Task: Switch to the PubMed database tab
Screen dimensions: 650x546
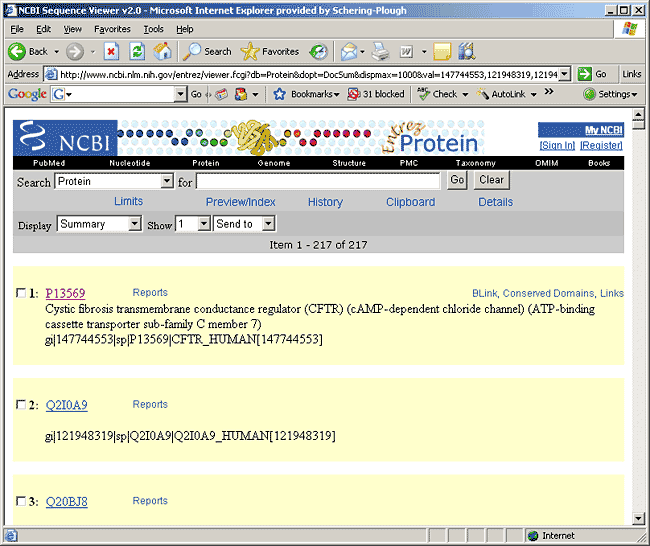Action: click(49, 163)
